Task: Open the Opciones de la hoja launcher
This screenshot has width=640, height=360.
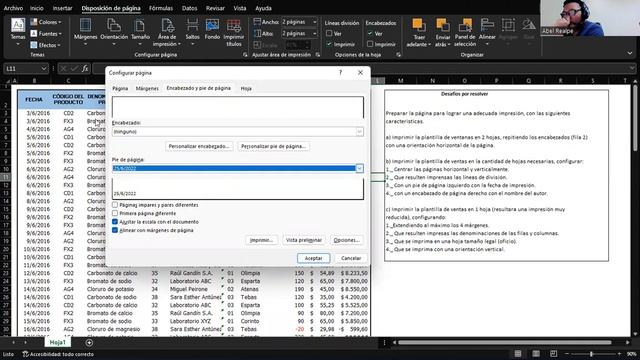Action: point(398,55)
